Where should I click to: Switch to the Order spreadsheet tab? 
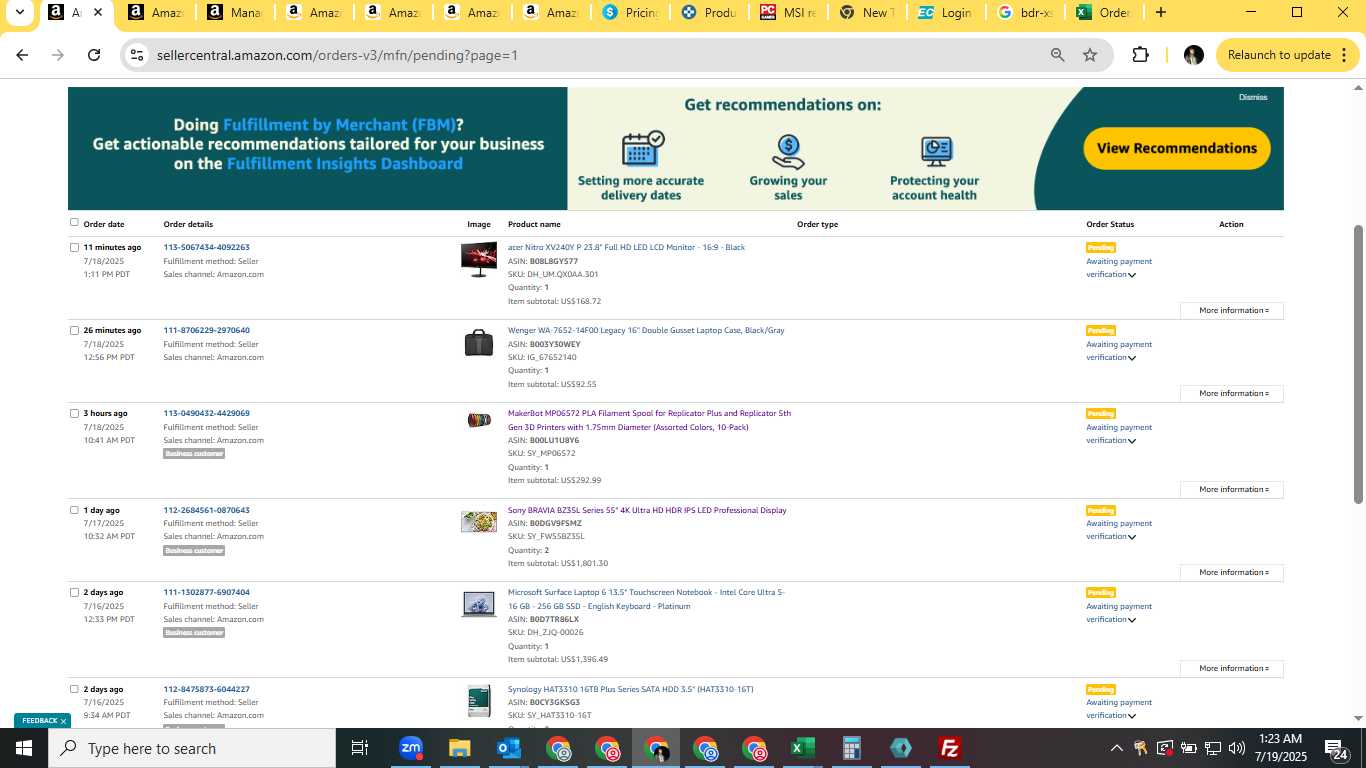pos(1104,13)
